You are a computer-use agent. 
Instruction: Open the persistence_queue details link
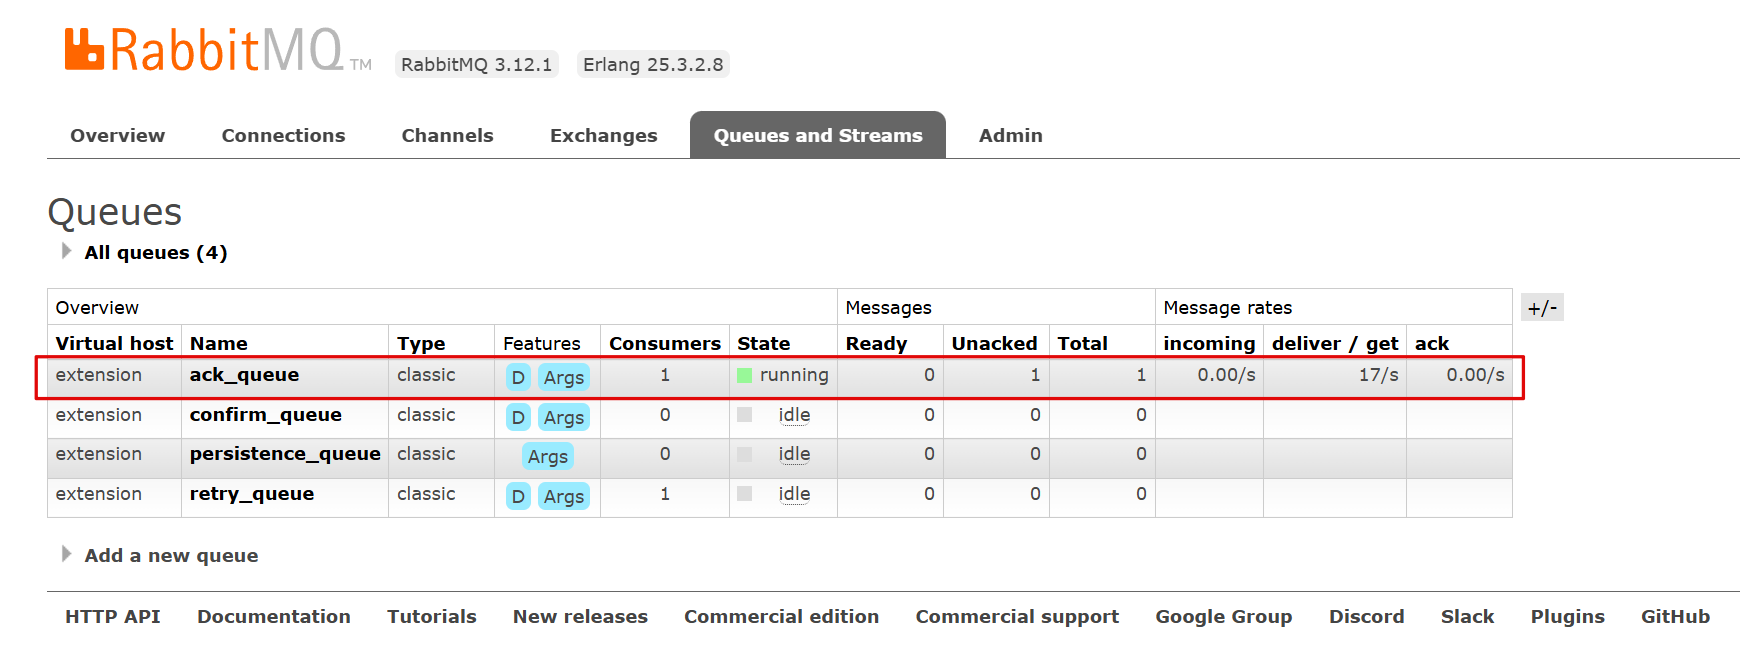click(285, 453)
